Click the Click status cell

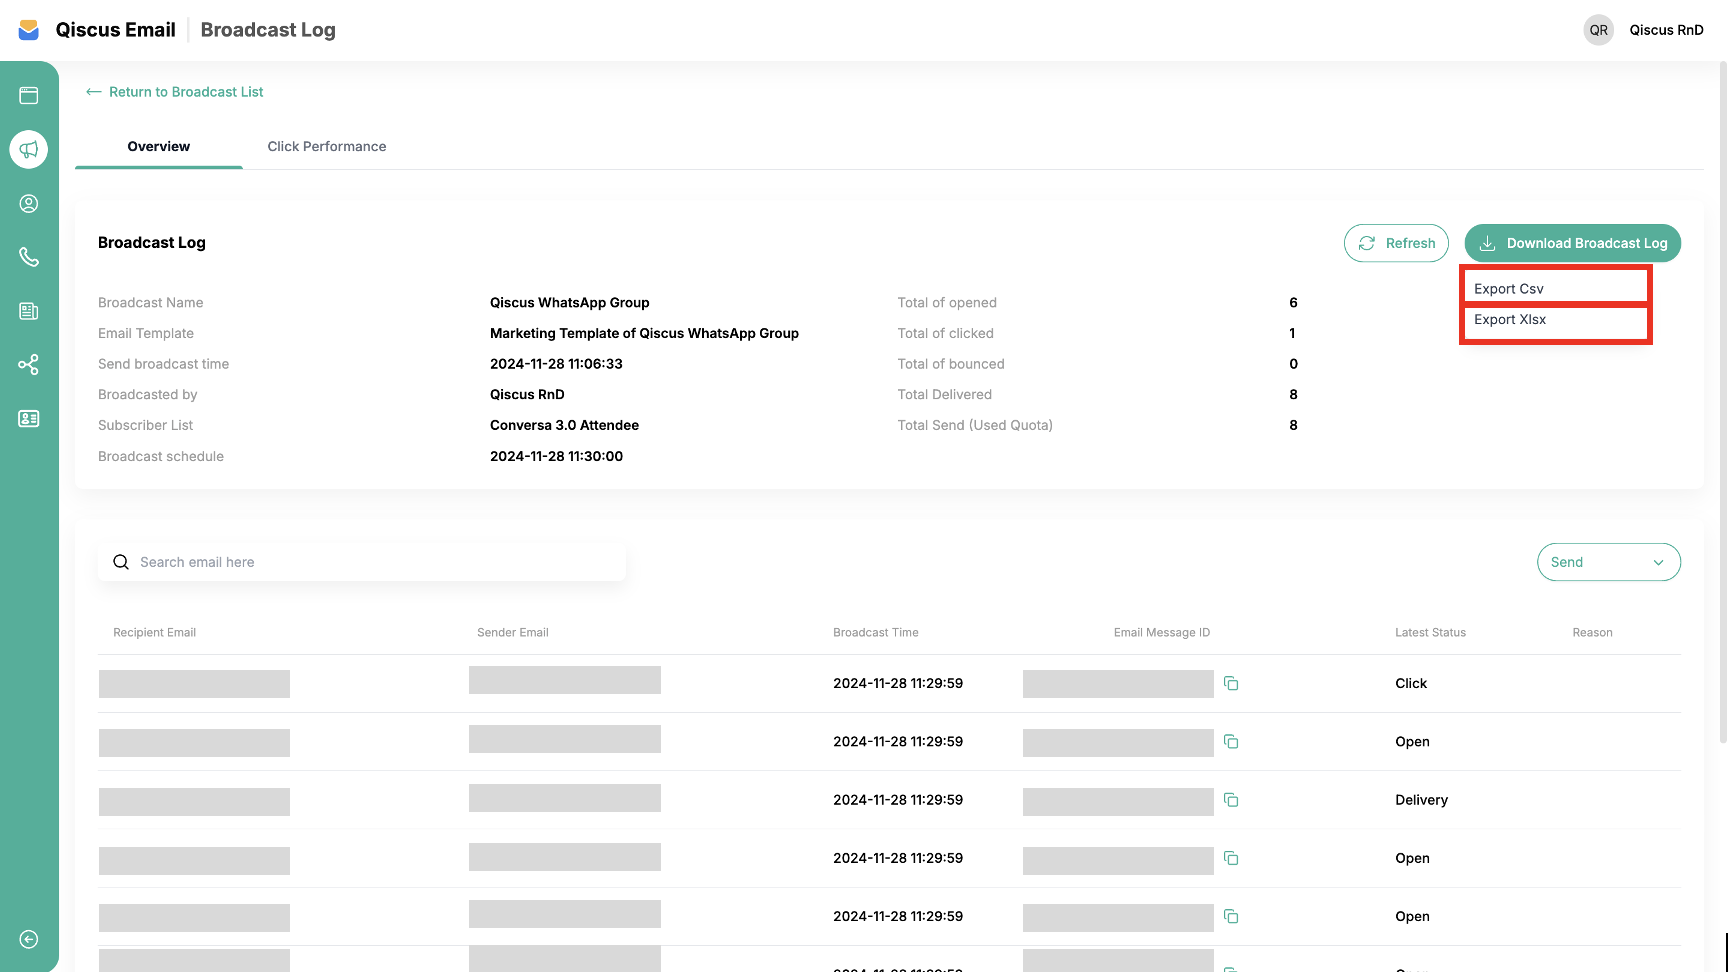click(x=1411, y=684)
